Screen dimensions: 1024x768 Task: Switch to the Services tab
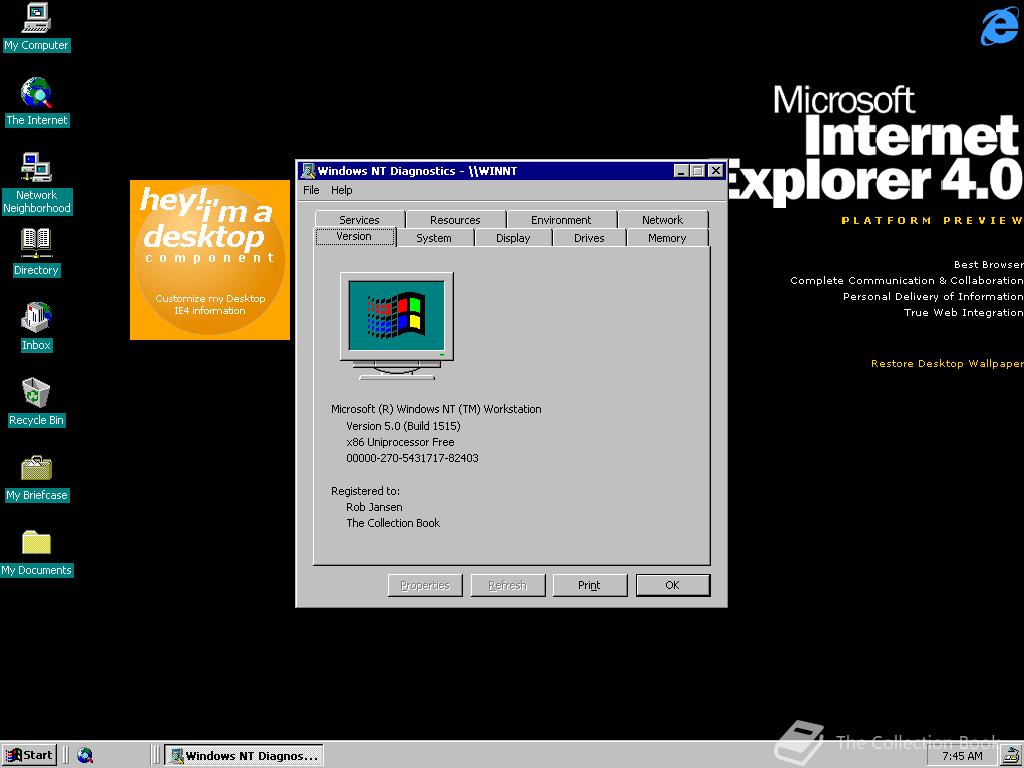click(359, 220)
